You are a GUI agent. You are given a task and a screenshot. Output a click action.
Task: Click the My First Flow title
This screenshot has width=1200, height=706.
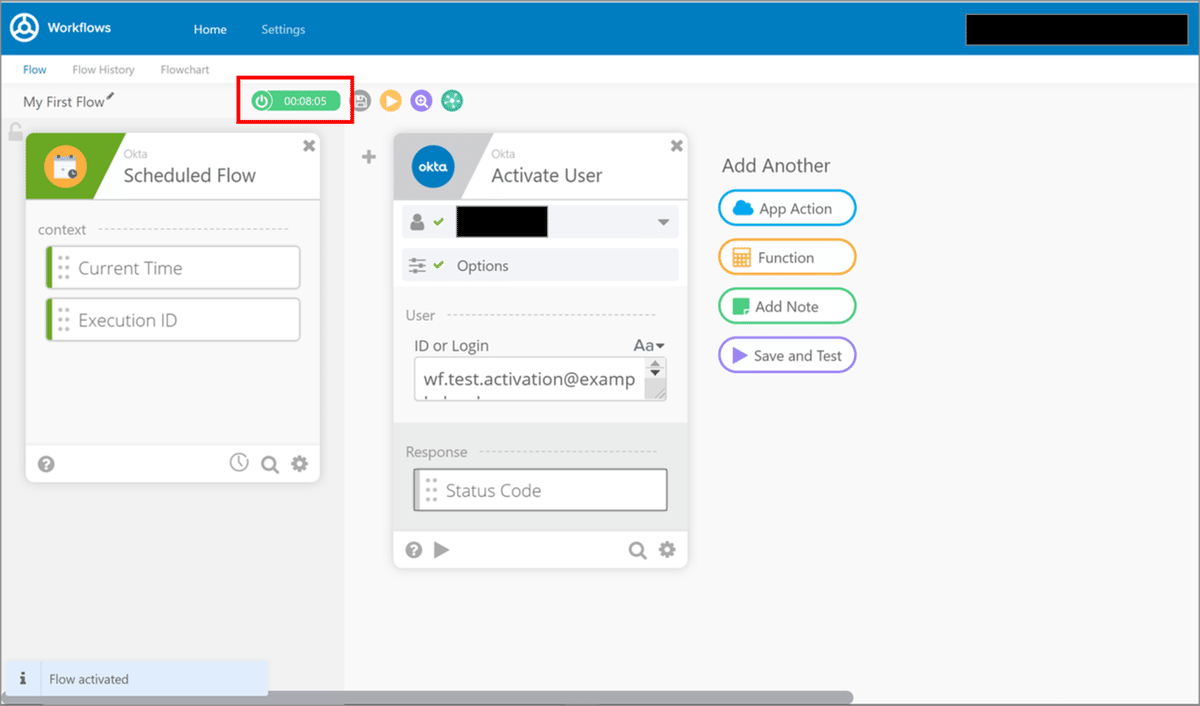click(64, 102)
